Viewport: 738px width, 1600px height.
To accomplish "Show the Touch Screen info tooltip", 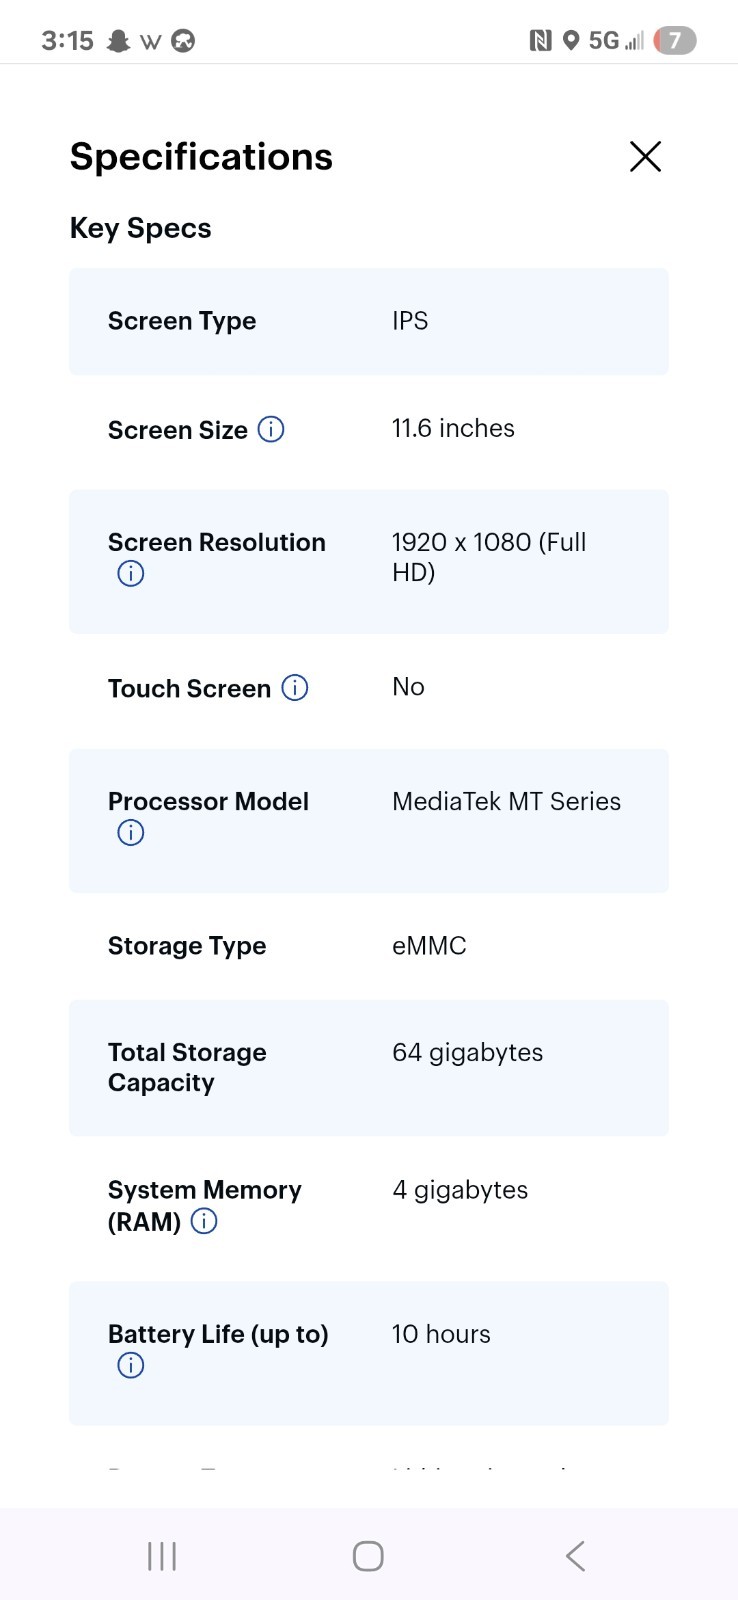I will tap(295, 688).
